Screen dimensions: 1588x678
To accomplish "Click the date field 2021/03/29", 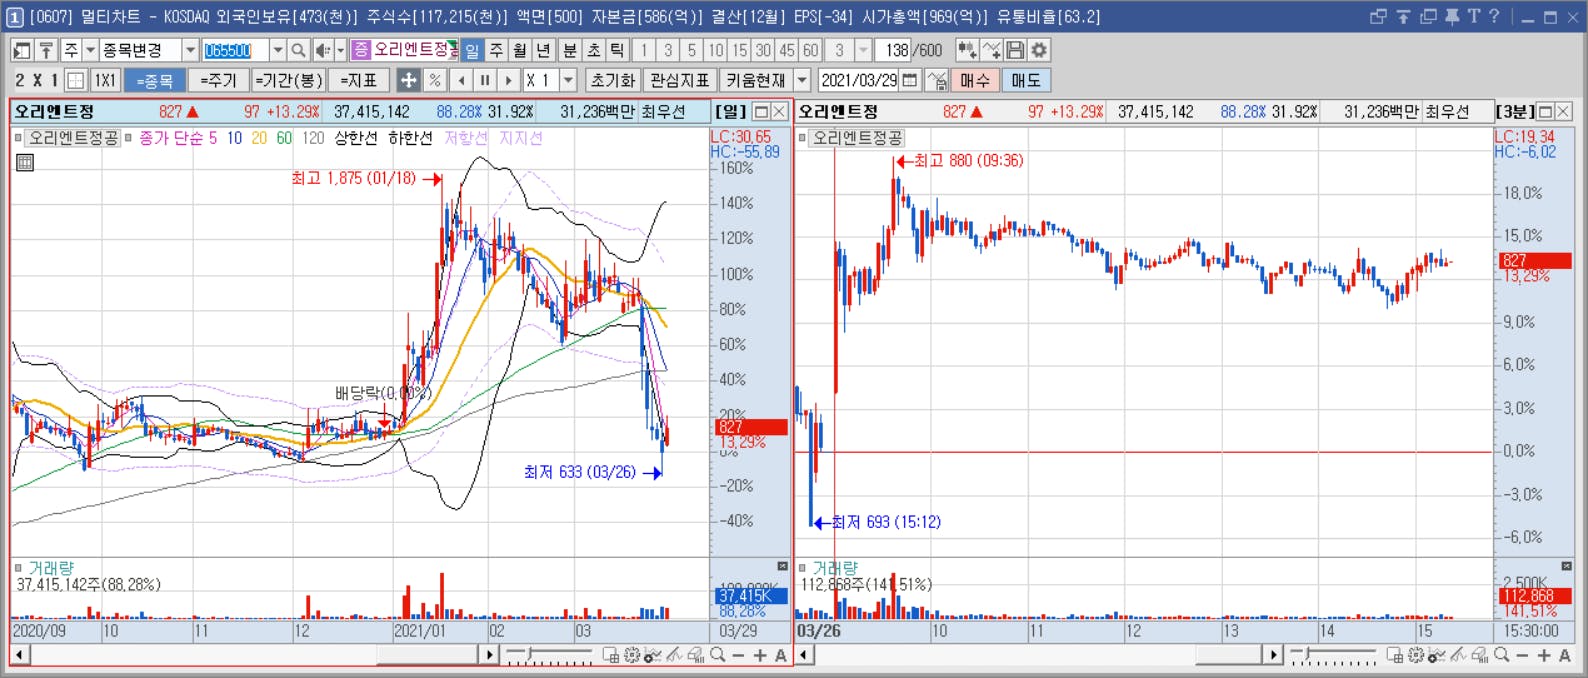I will (x=859, y=80).
